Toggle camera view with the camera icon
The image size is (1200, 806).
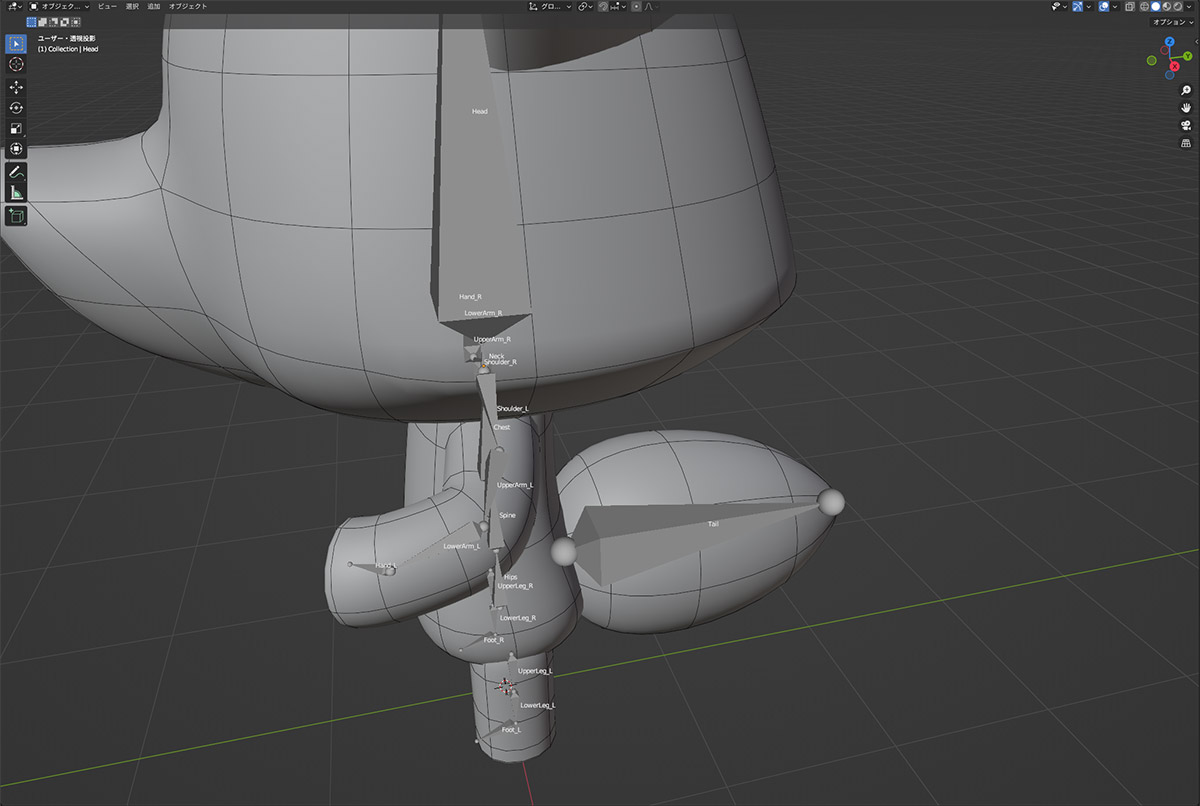pos(1186,125)
